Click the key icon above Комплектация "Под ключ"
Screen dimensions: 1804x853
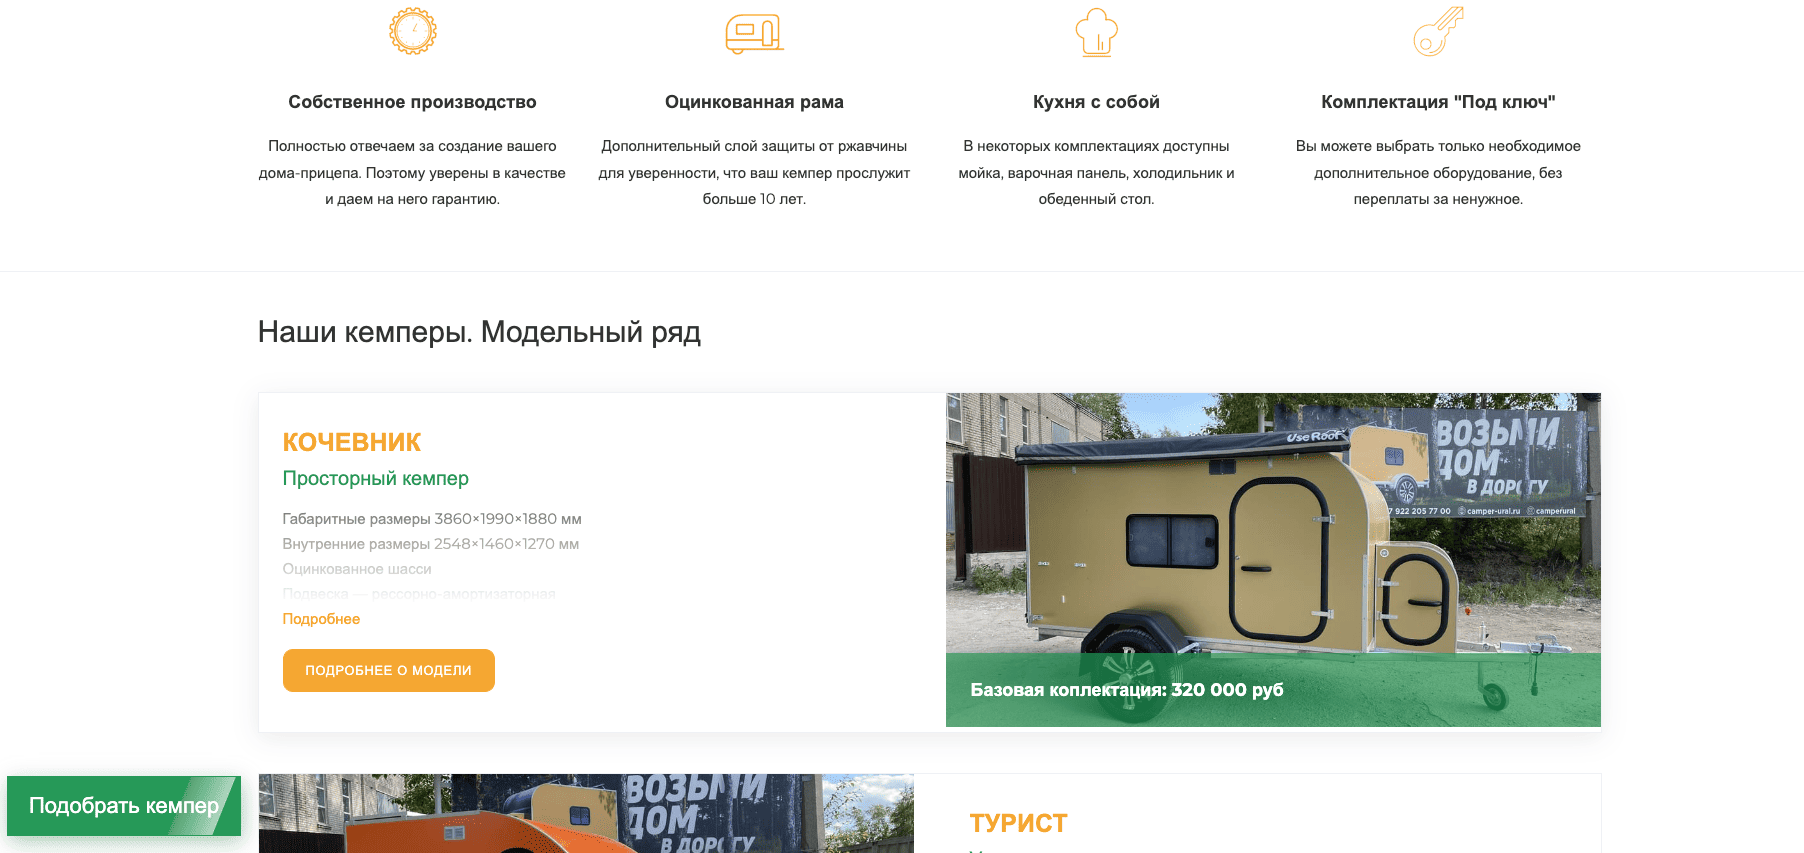(x=1438, y=31)
